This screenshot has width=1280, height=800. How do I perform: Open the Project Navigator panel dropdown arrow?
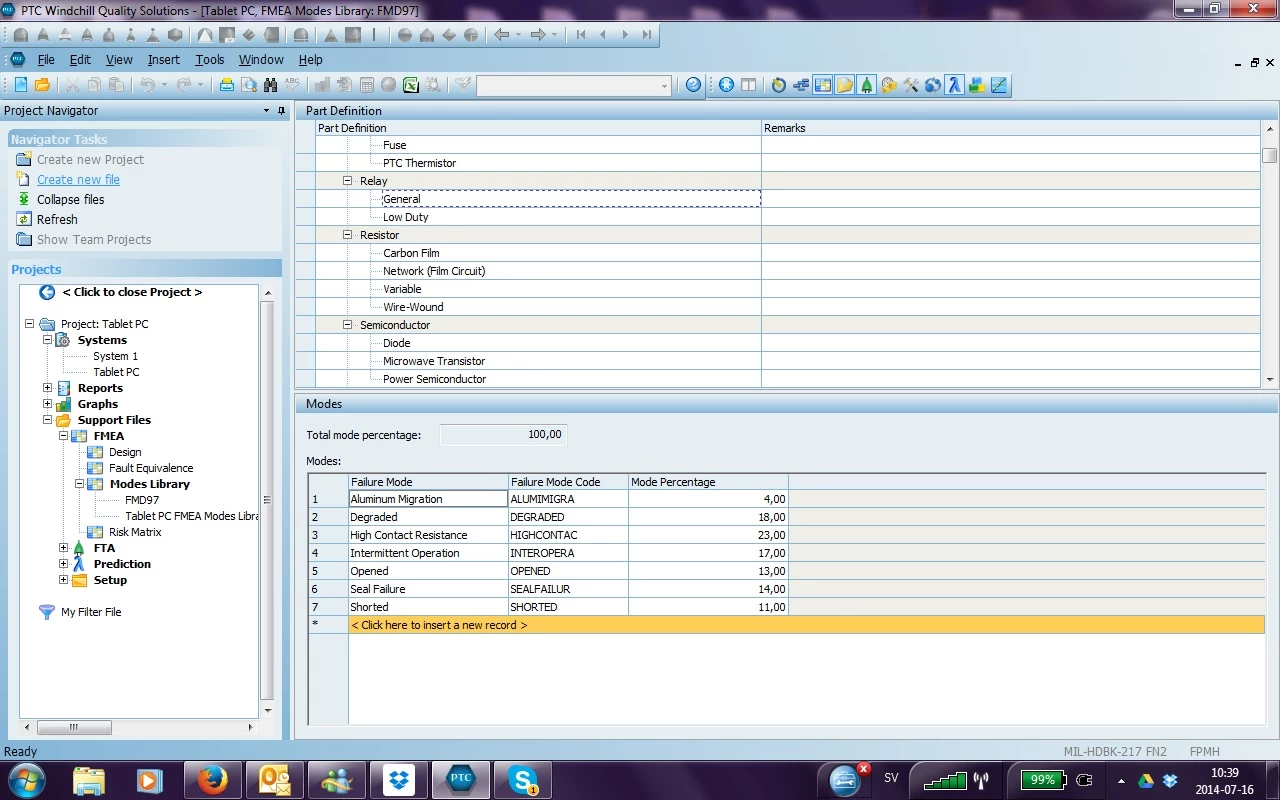(266, 111)
